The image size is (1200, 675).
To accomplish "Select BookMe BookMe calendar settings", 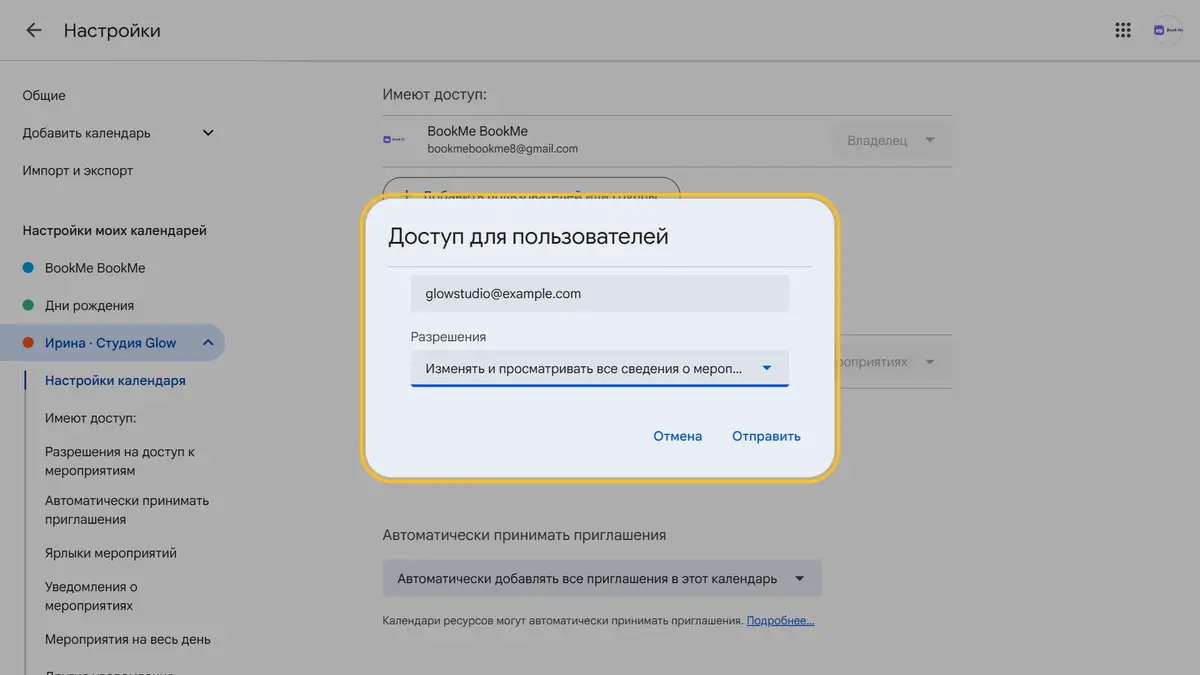I will (95, 268).
